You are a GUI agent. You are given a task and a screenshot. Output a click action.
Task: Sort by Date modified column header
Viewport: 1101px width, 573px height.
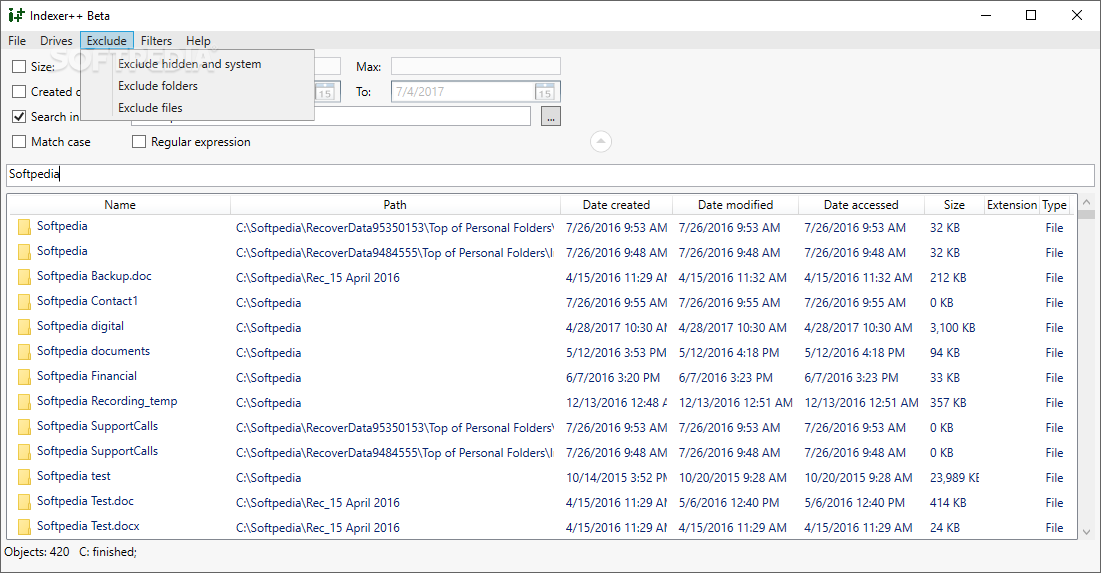point(735,205)
